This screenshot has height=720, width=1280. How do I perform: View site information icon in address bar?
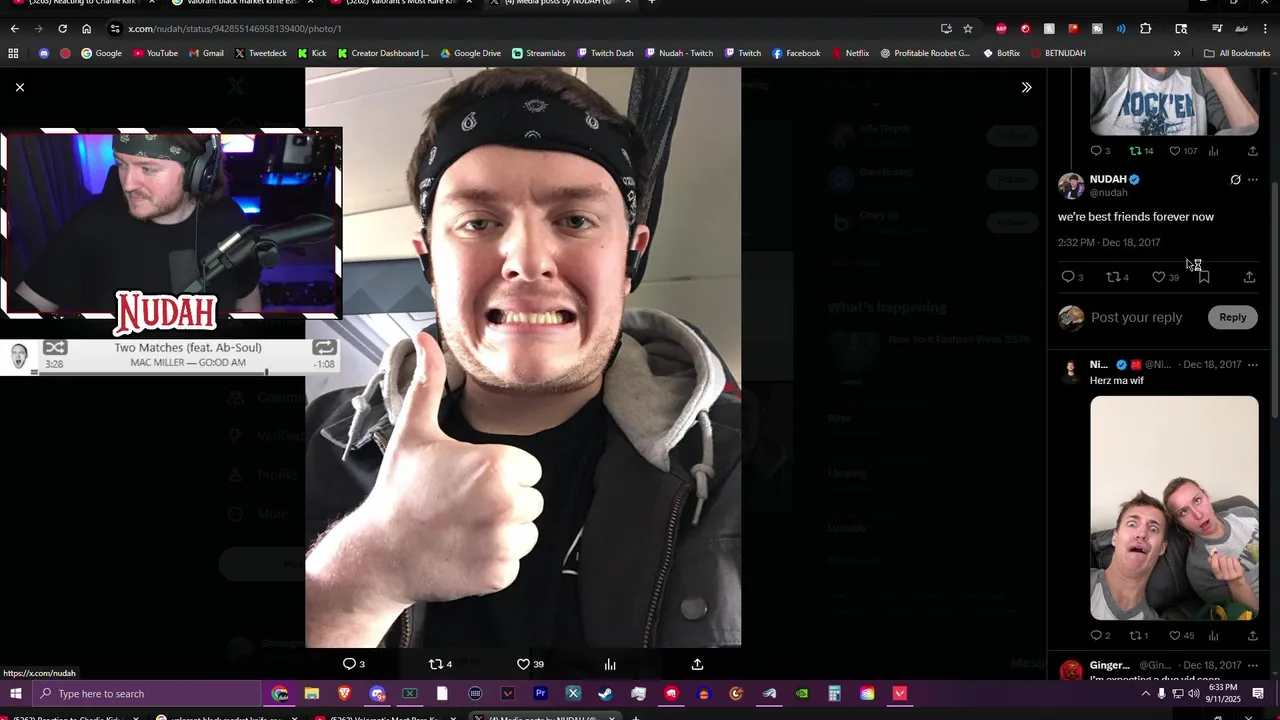pyautogui.click(x=115, y=29)
